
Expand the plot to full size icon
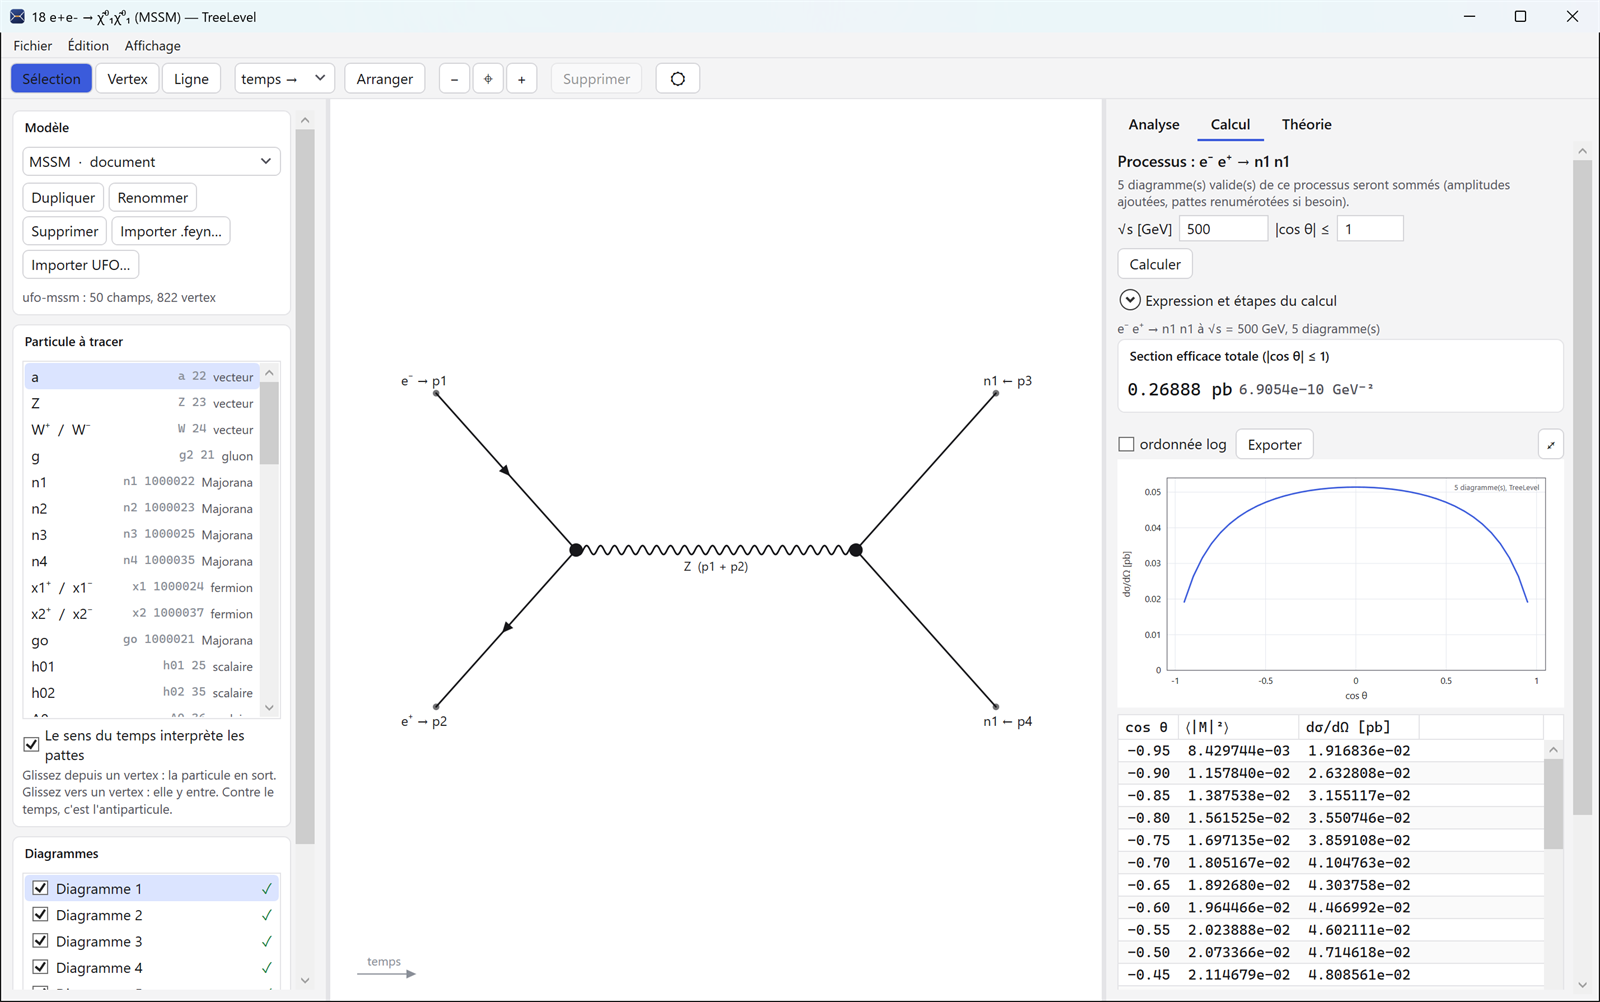1551,445
